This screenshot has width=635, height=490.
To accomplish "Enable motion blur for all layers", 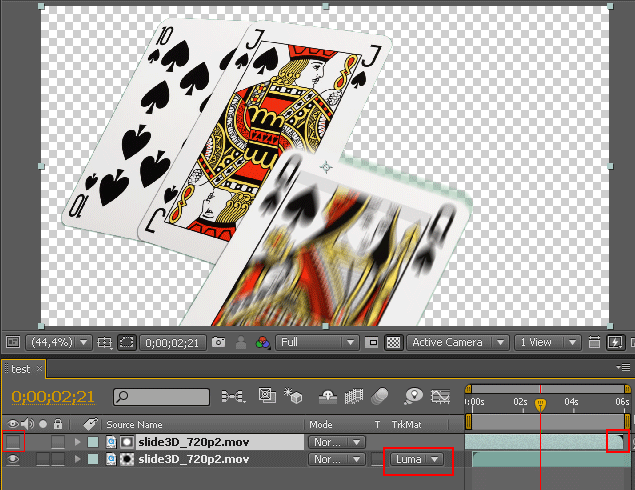I will pyautogui.click(x=379, y=396).
